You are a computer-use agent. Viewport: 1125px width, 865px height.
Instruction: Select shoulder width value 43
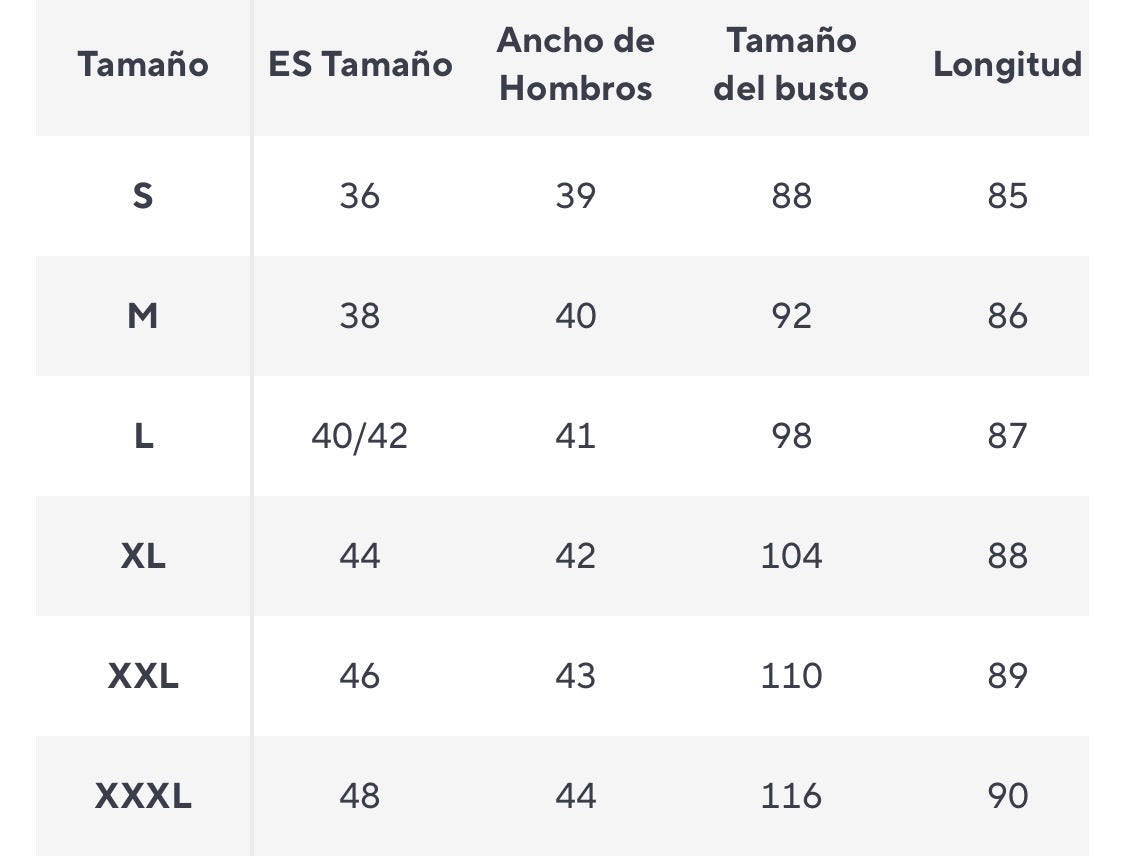(576, 676)
